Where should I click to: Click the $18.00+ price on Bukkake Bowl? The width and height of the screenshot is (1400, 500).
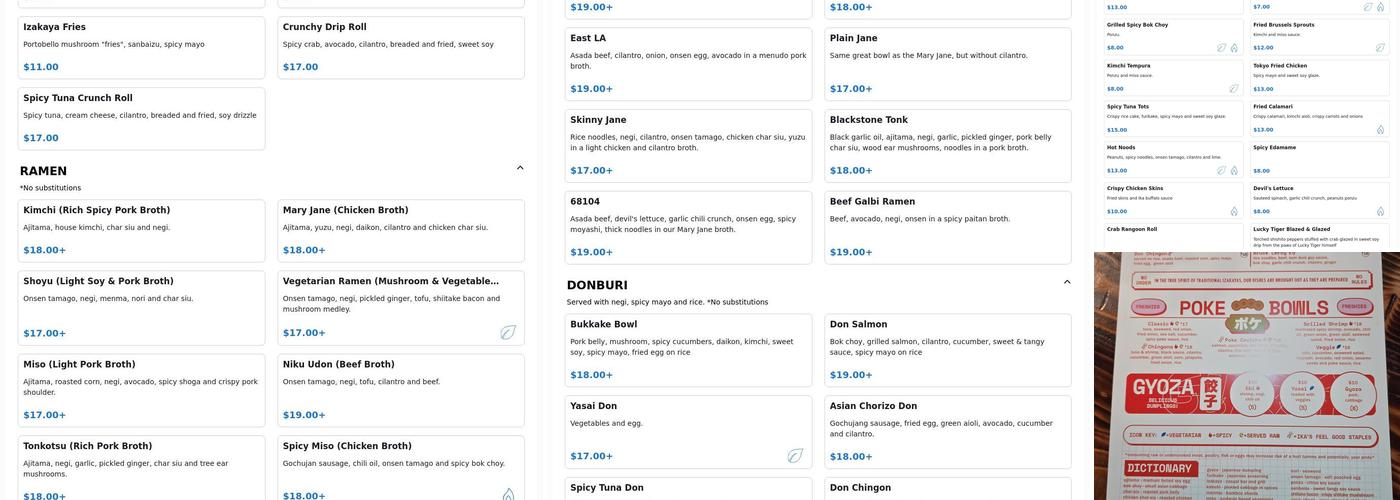tap(591, 375)
